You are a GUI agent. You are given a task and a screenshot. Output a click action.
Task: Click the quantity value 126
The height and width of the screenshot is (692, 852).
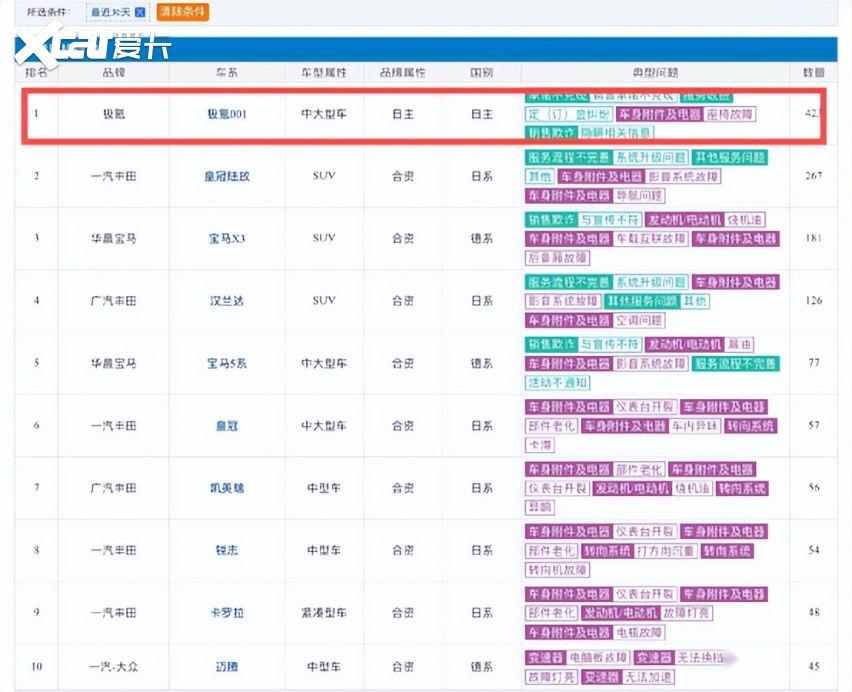click(813, 300)
